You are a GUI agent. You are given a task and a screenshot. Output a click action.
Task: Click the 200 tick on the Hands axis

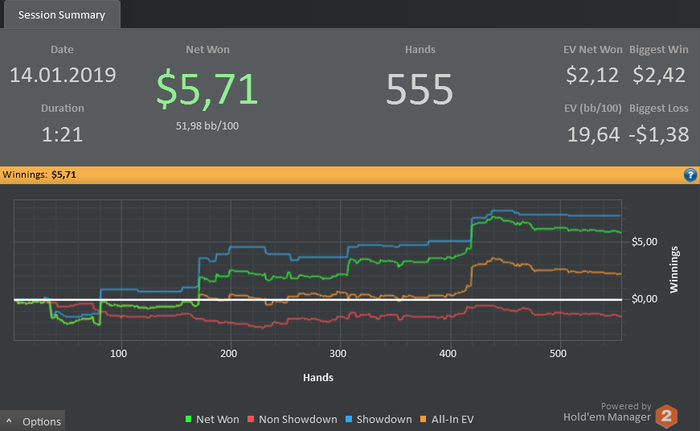[x=229, y=354]
